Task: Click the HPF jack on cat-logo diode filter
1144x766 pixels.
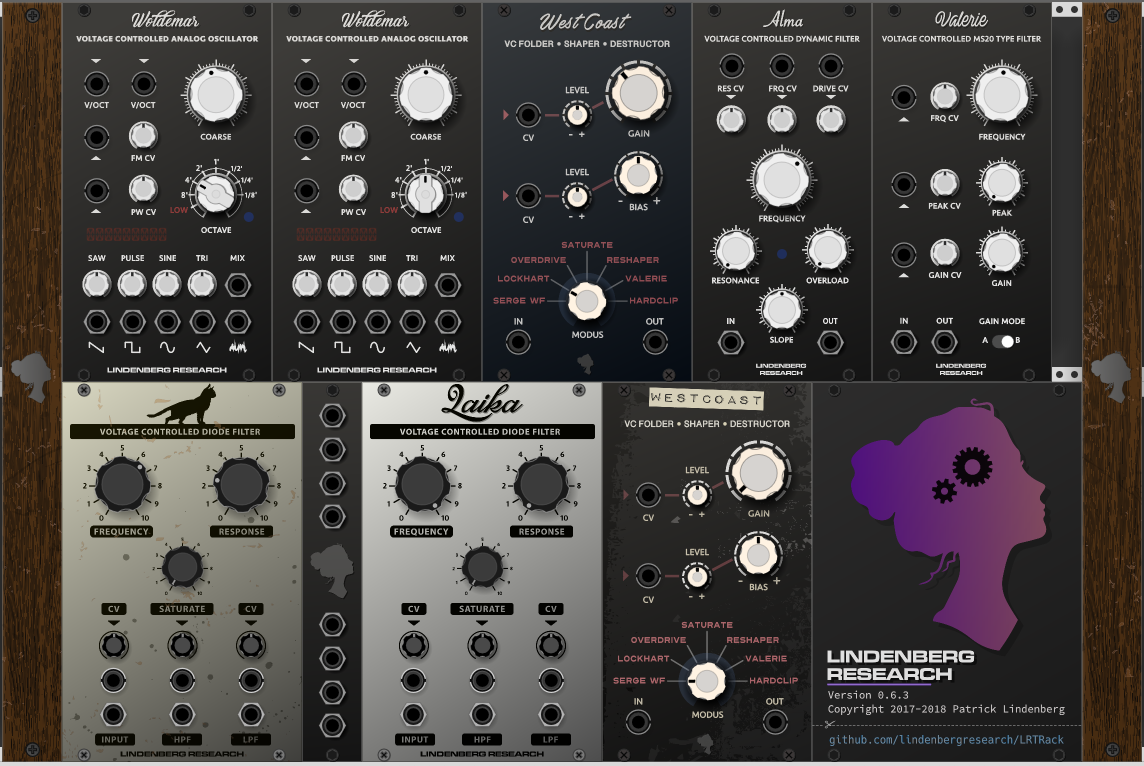Action: coord(182,714)
